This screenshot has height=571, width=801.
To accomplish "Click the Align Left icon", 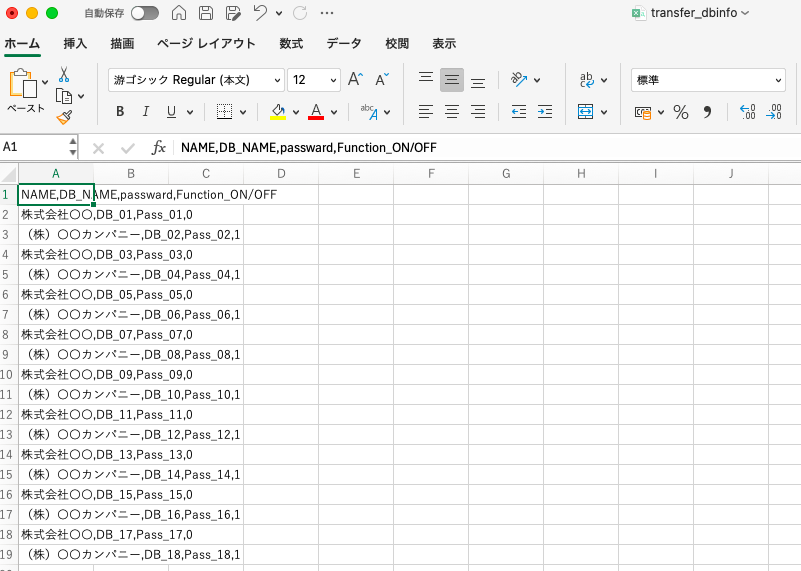I will [x=426, y=111].
